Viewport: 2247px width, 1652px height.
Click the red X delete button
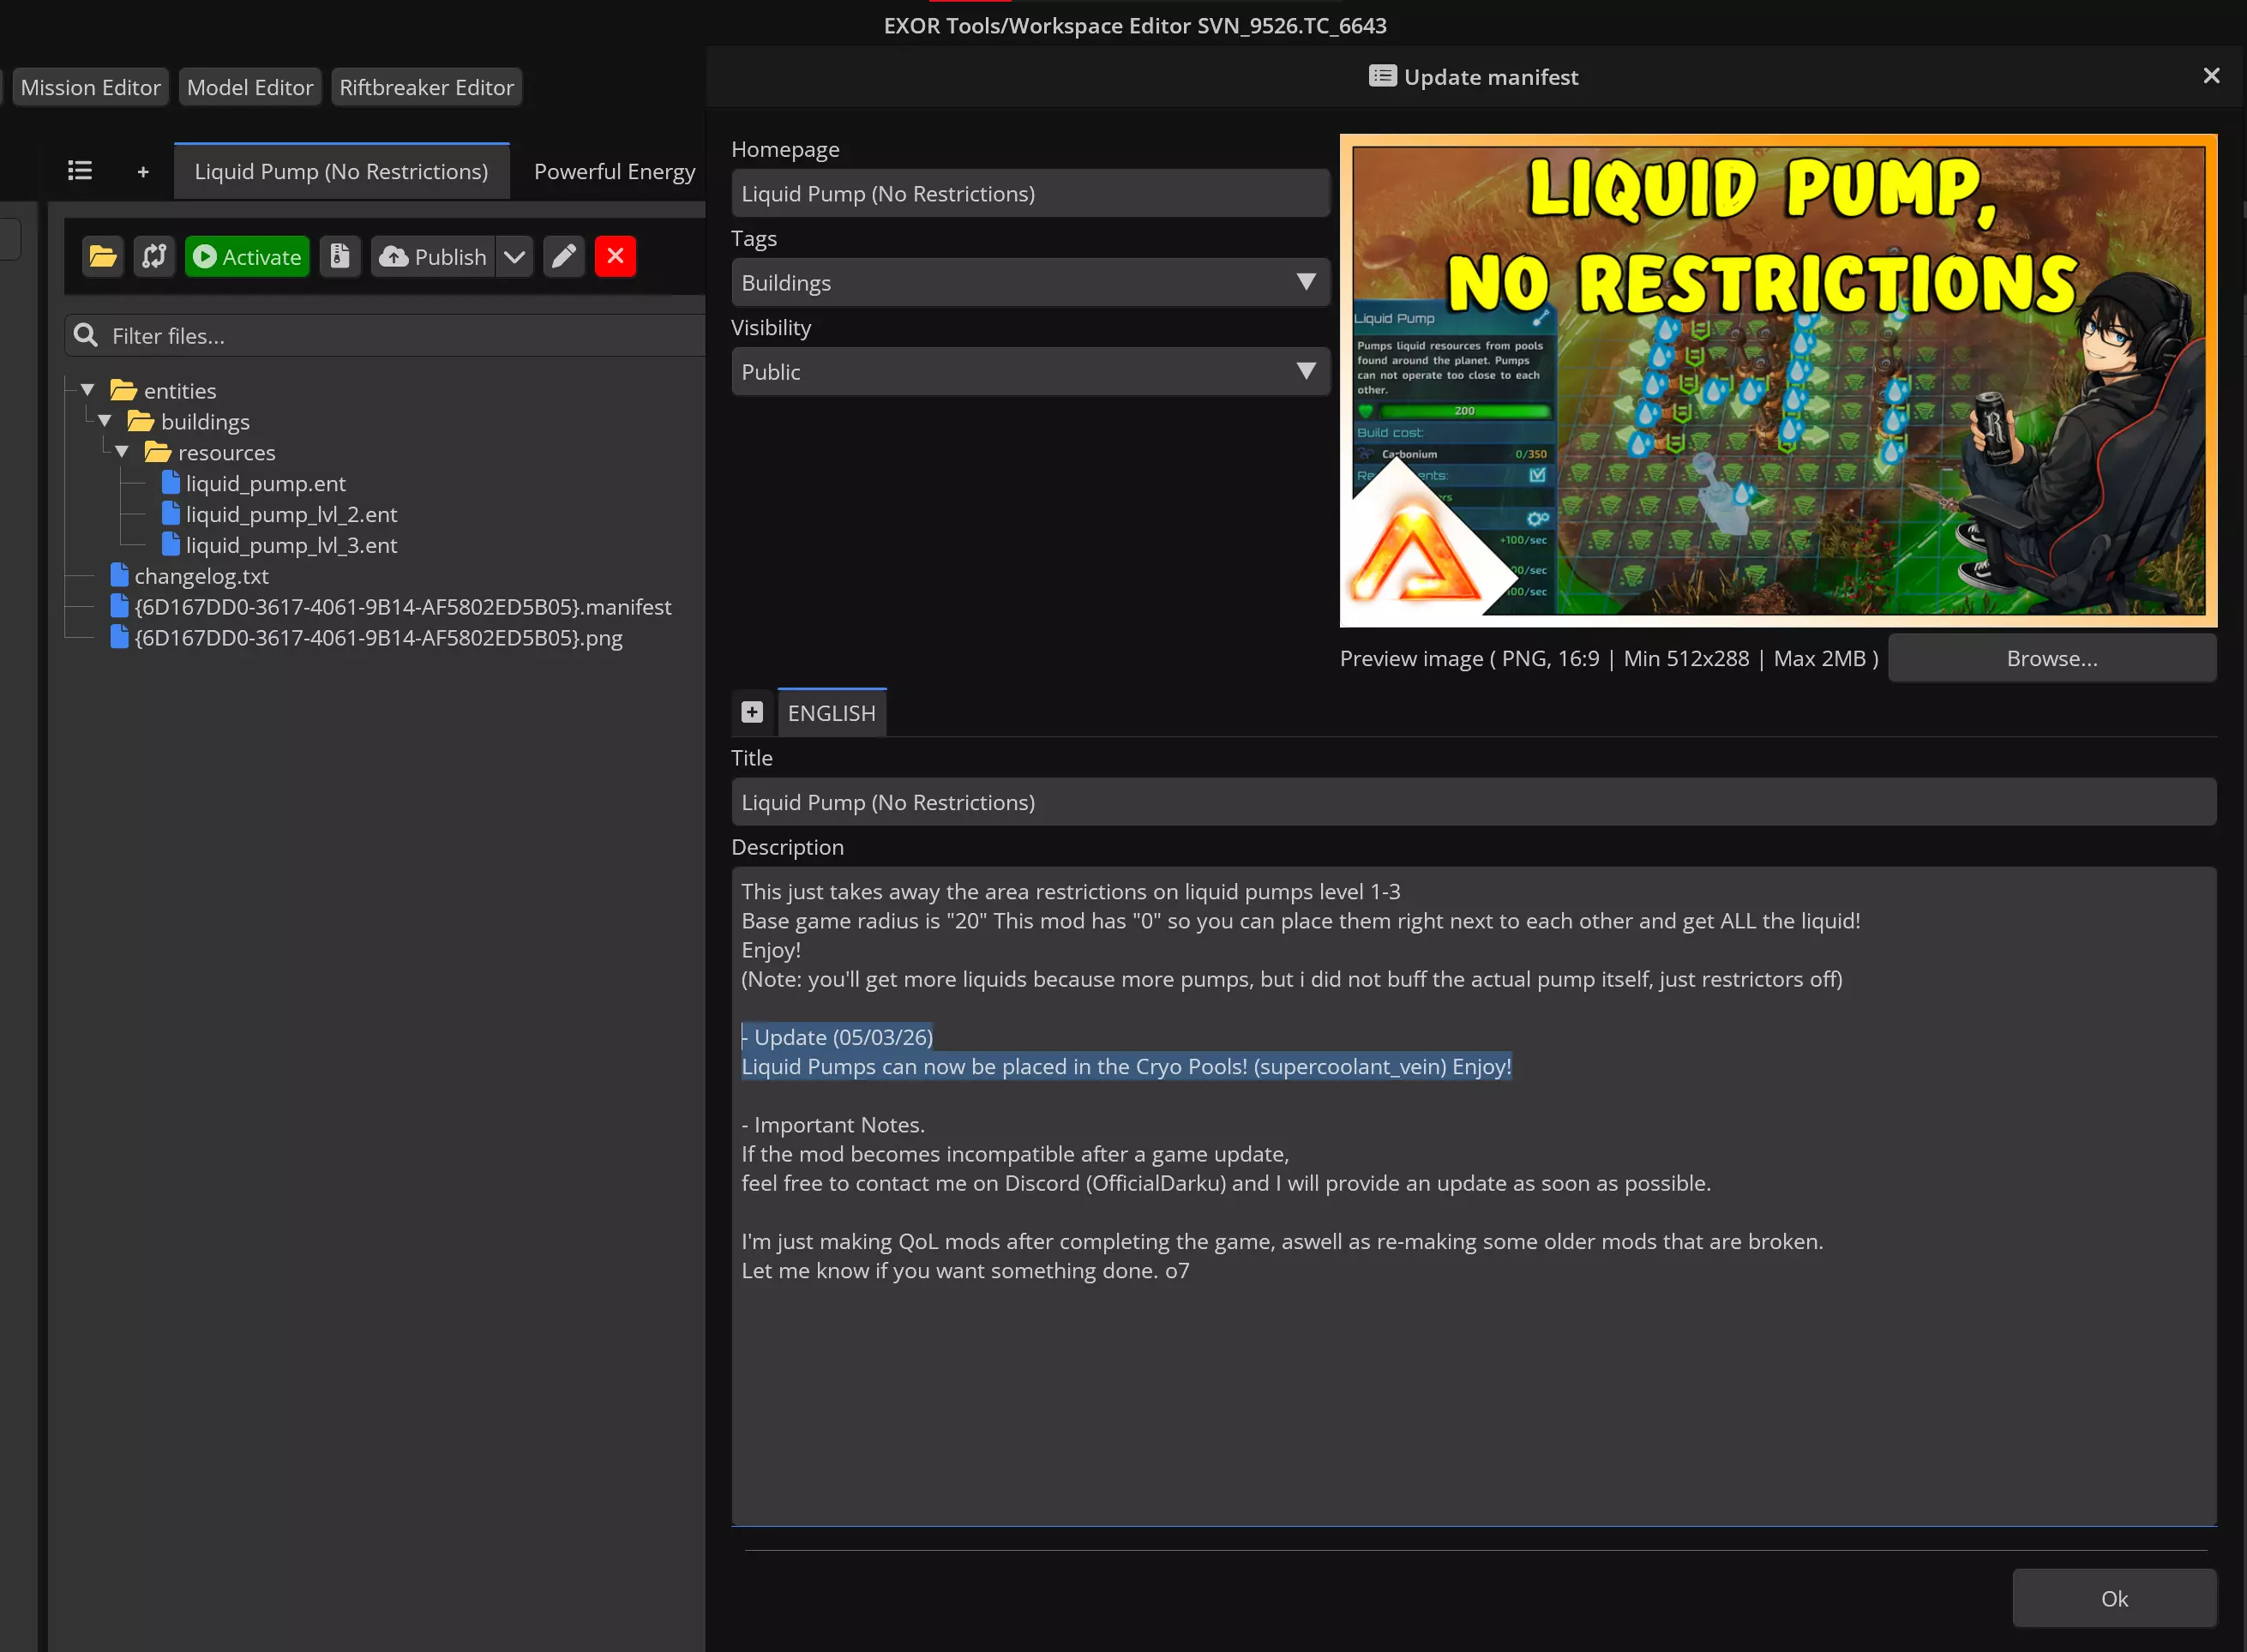coord(615,257)
